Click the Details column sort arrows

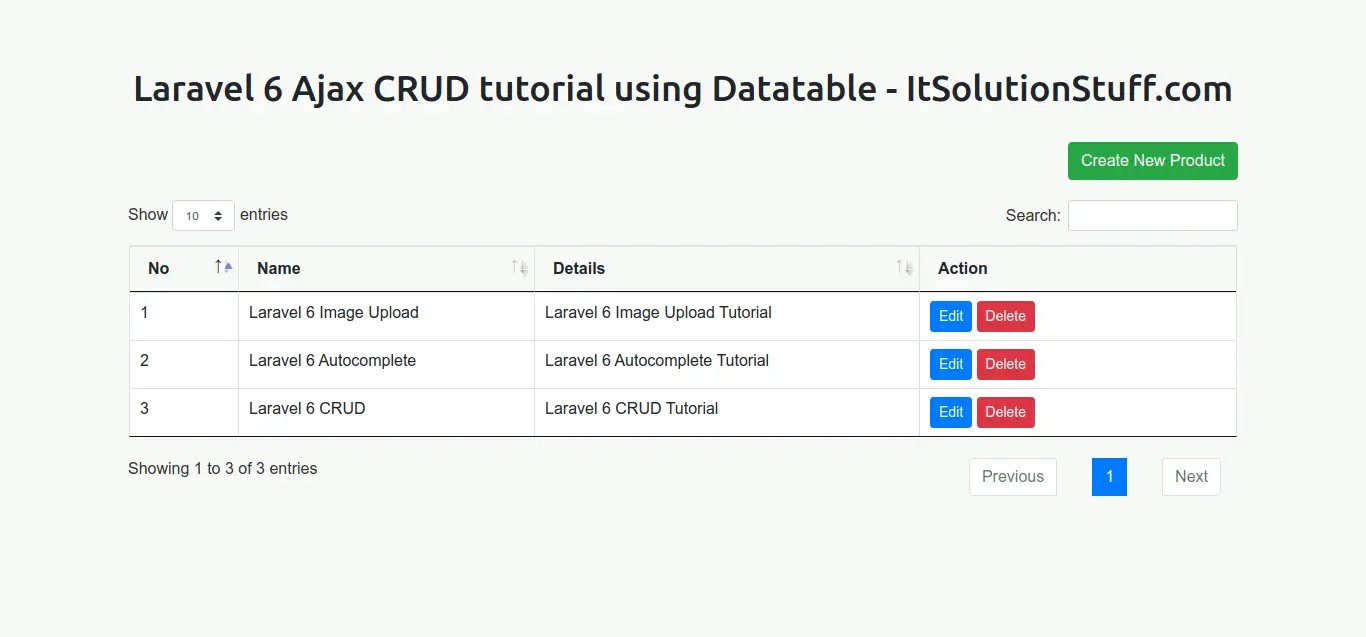point(904,268)
